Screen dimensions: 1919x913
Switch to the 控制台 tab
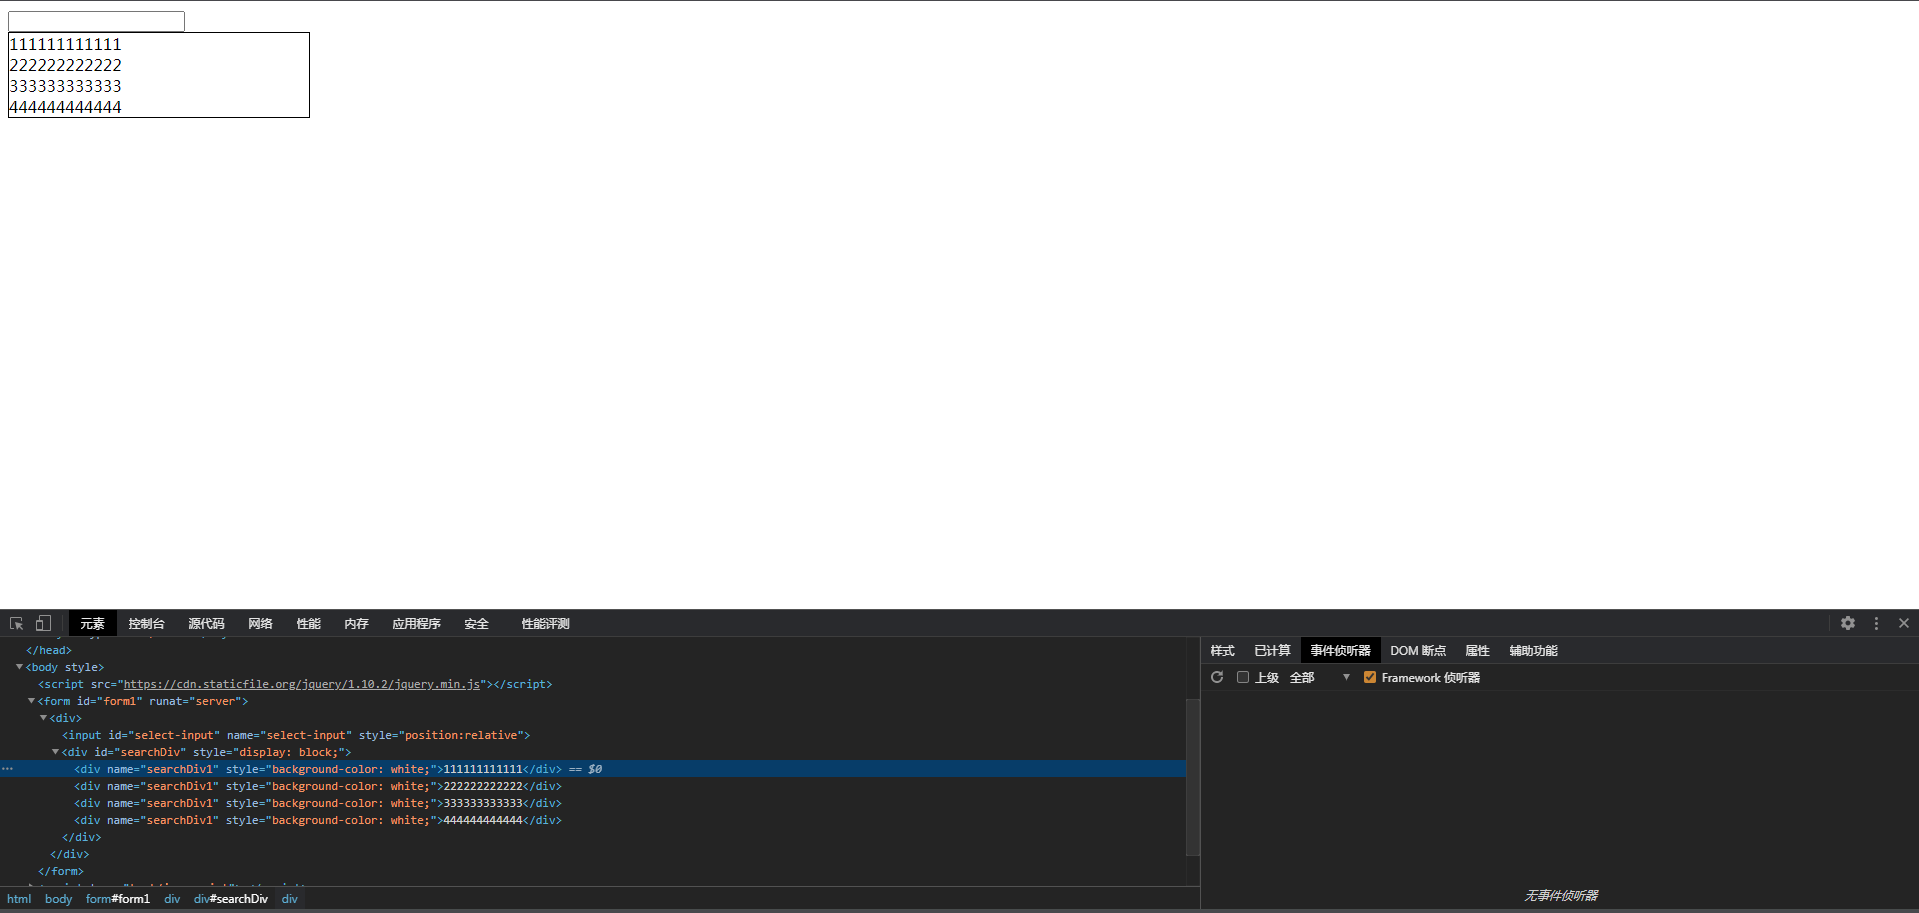tap(146, 623)
